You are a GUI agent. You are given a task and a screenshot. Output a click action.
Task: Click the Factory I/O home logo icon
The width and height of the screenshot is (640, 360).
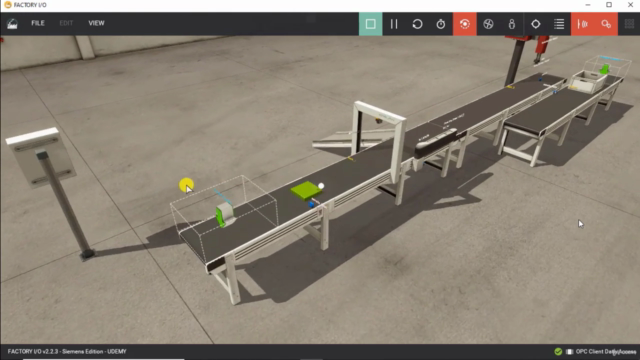click(12, 24)
